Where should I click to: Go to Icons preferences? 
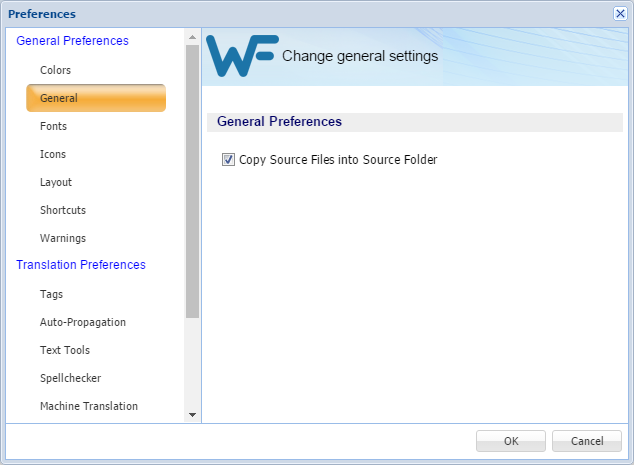[x=53, y=154]
